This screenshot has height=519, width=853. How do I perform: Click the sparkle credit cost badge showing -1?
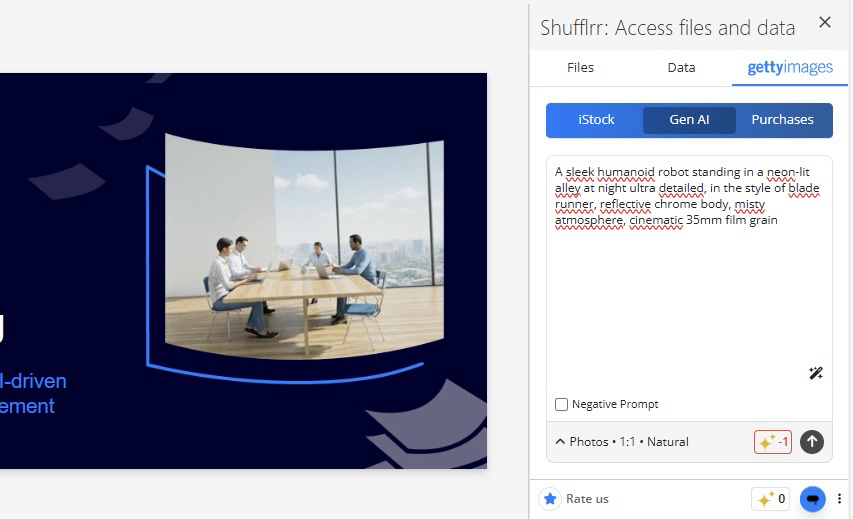pos(772,442)
